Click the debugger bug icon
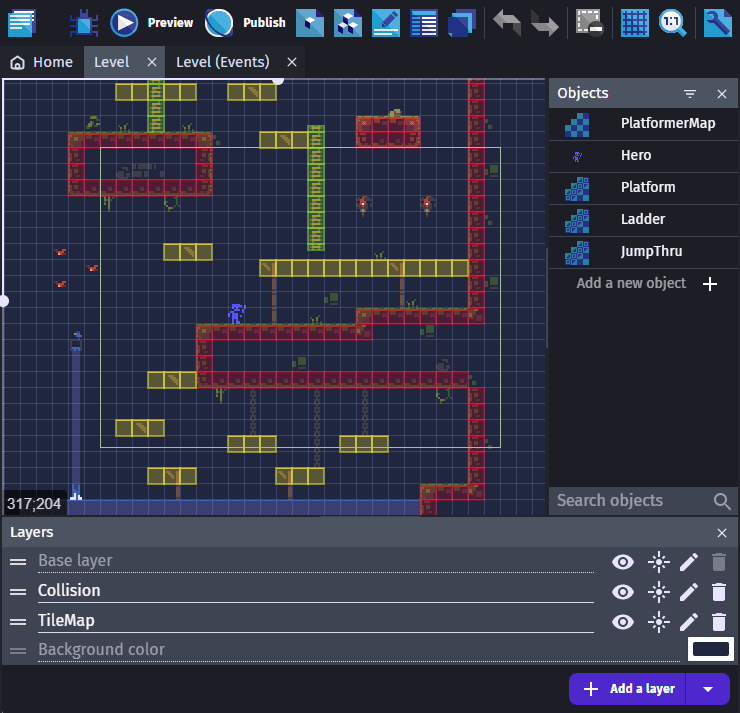 point(86,22)
